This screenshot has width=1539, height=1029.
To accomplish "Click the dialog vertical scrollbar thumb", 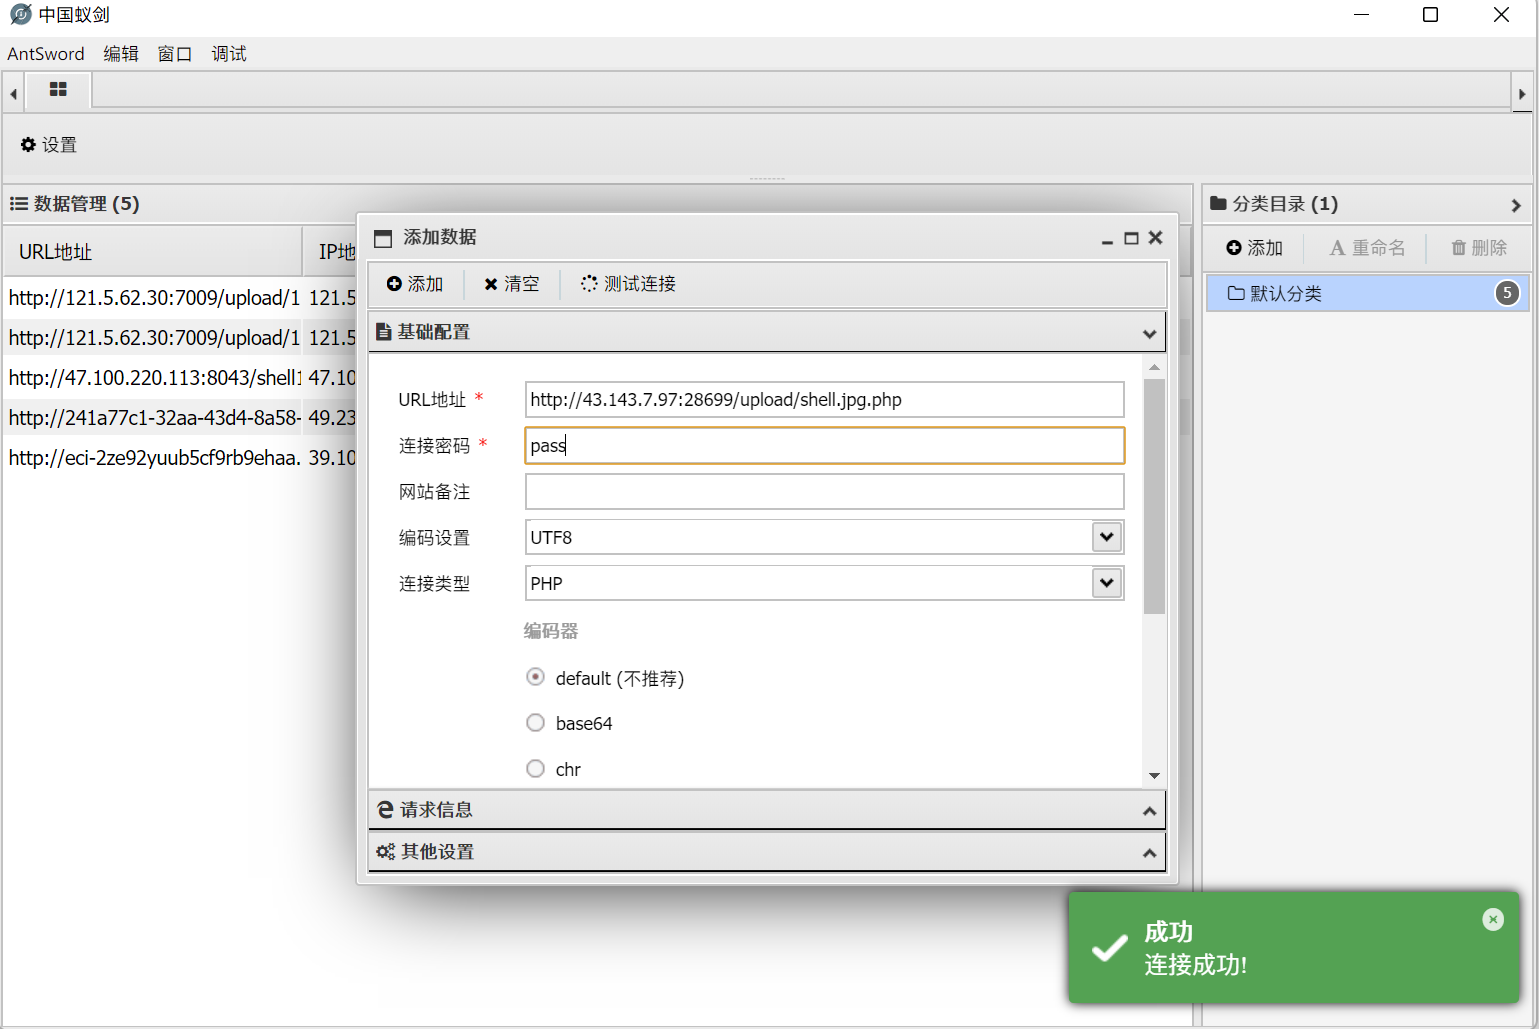I will tap(1154, 496).
